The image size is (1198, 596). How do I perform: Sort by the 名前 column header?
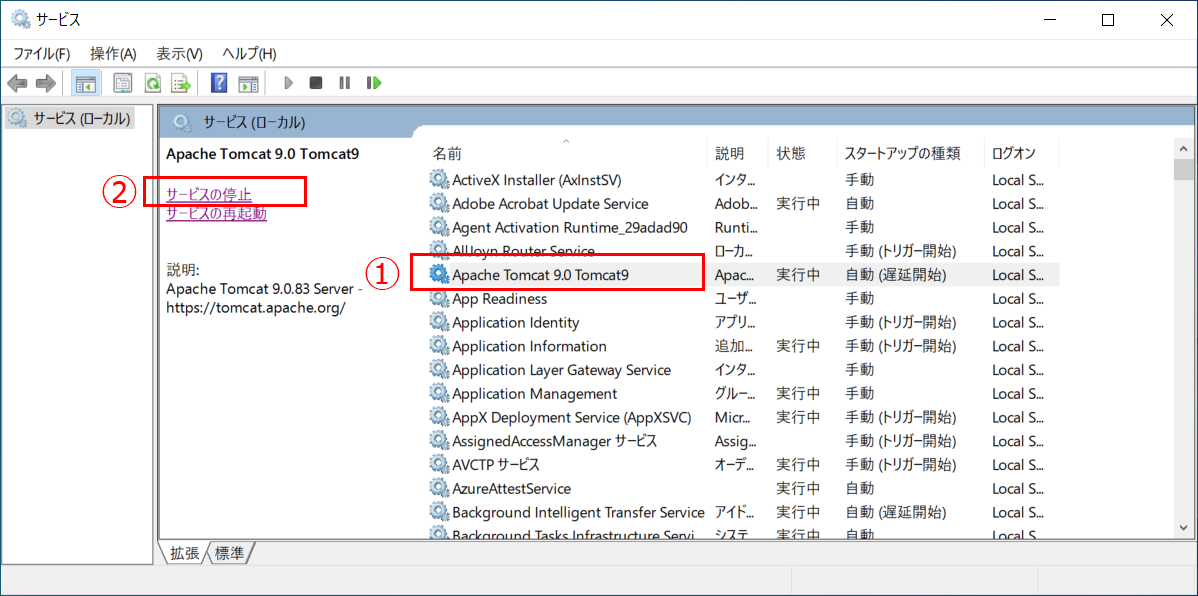click(566, 153)
